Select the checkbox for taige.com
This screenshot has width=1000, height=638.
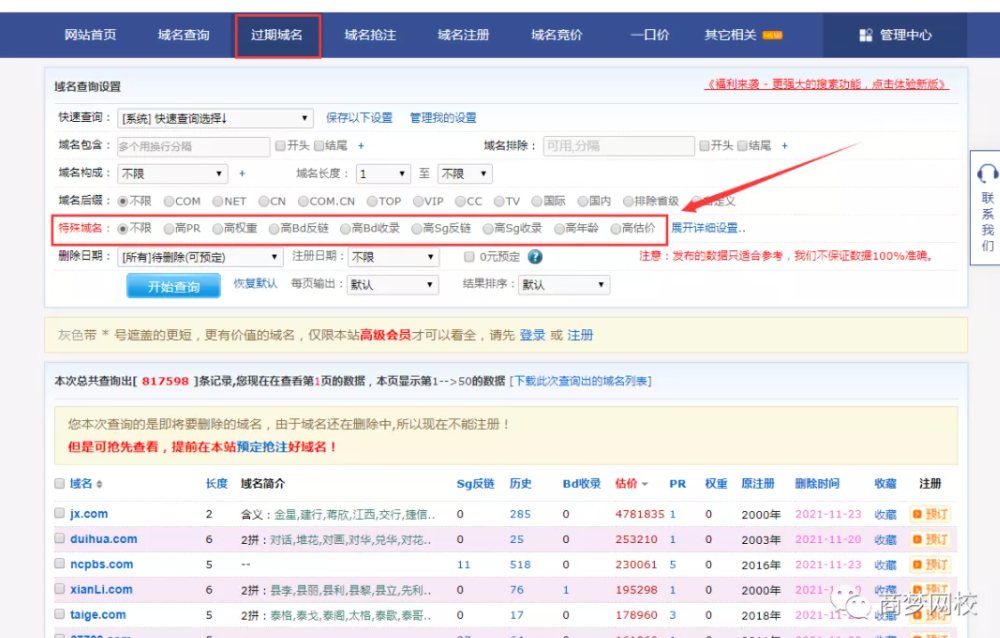59,614
